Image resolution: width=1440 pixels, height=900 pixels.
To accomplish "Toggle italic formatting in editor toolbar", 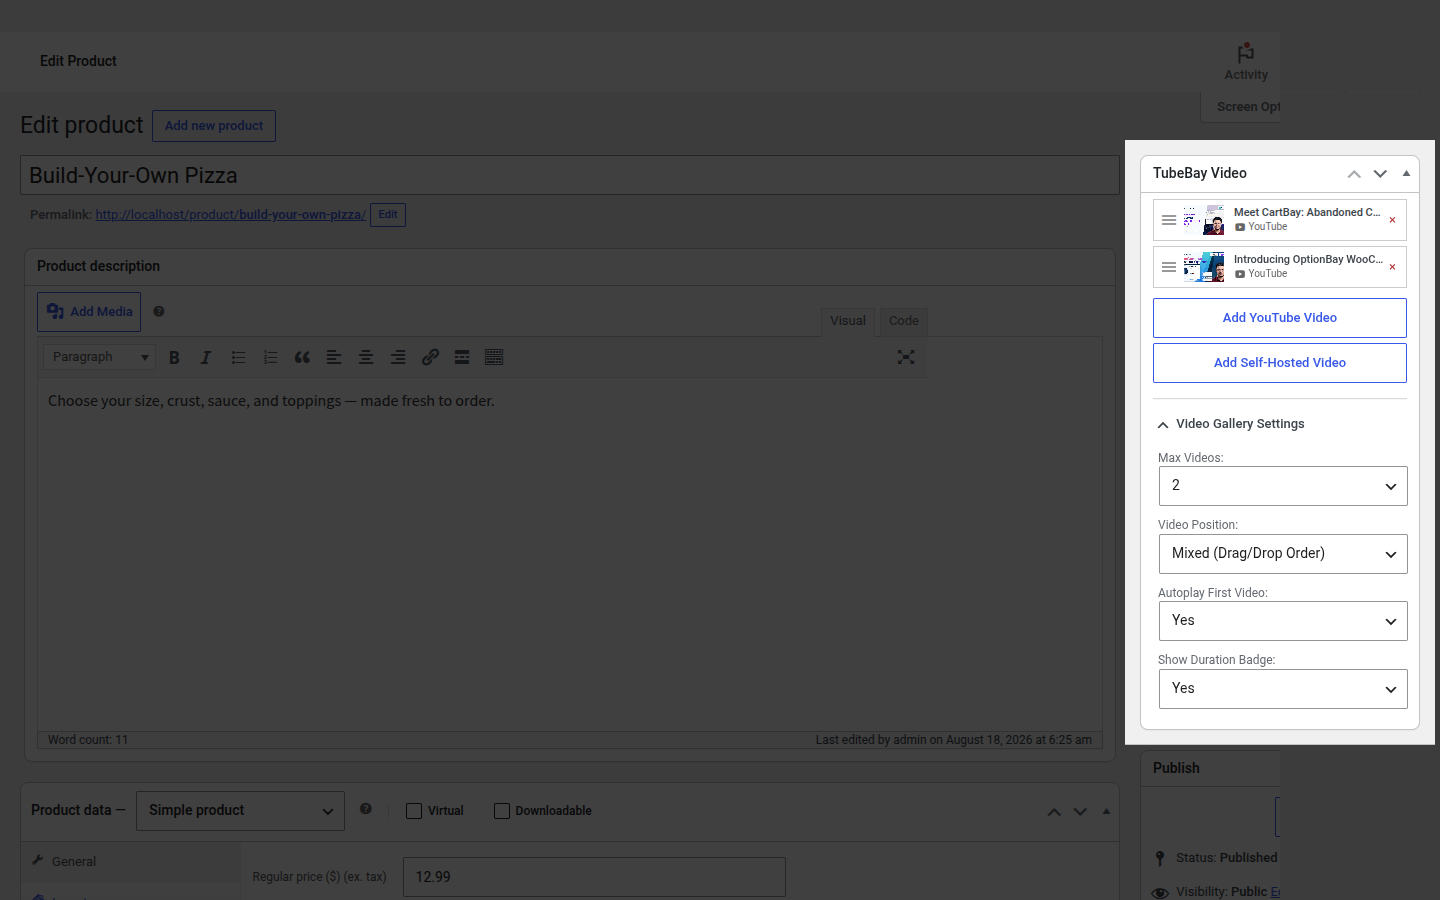I will point(206,357).
